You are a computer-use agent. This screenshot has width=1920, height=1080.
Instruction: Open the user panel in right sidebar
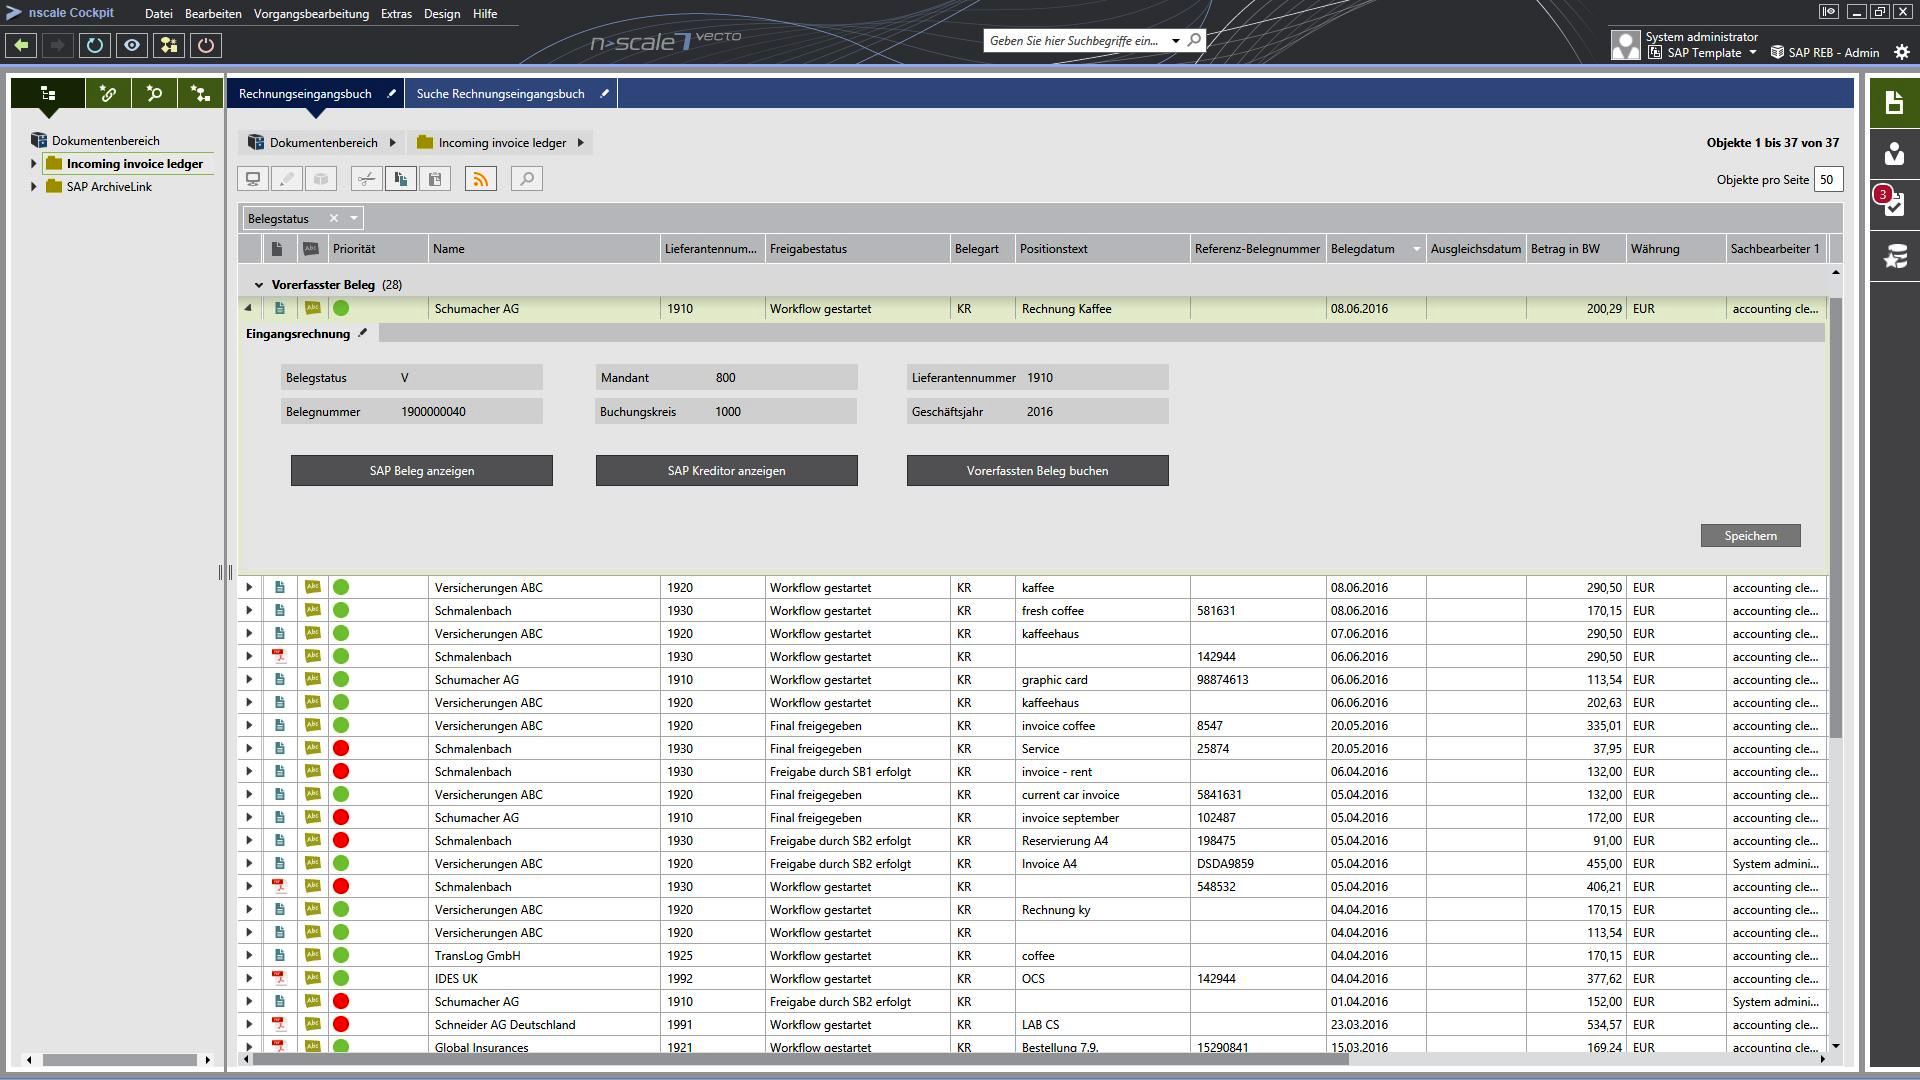pyautogui.click(x=1894, y=154)
